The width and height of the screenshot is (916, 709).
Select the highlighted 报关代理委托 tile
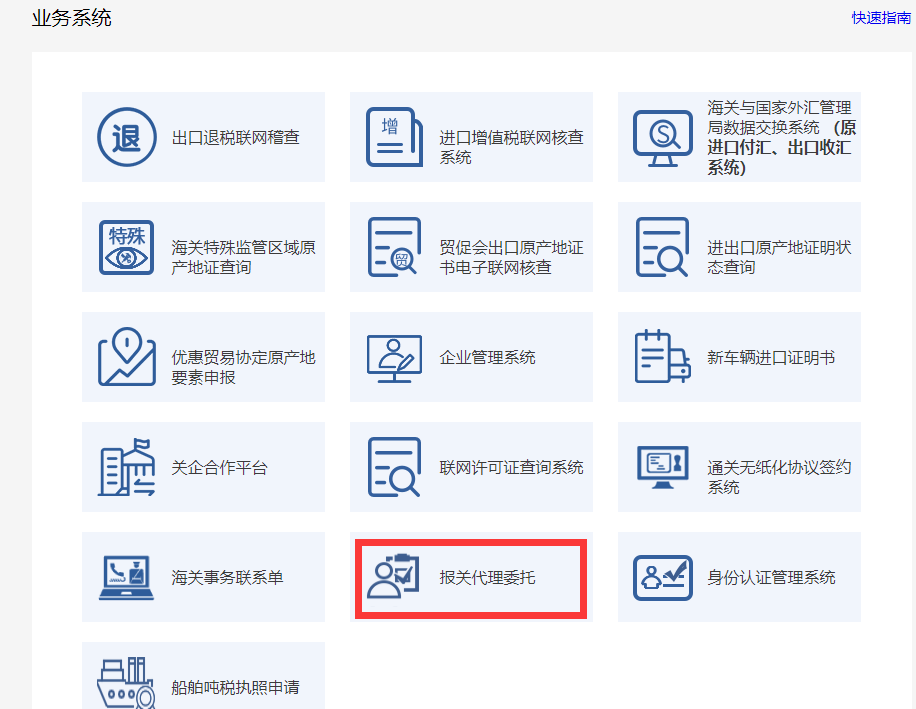click(470, 577)
